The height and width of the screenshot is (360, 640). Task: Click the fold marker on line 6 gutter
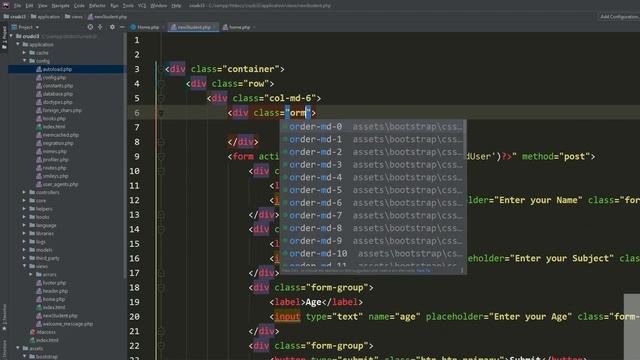click(x=161, y=113)
